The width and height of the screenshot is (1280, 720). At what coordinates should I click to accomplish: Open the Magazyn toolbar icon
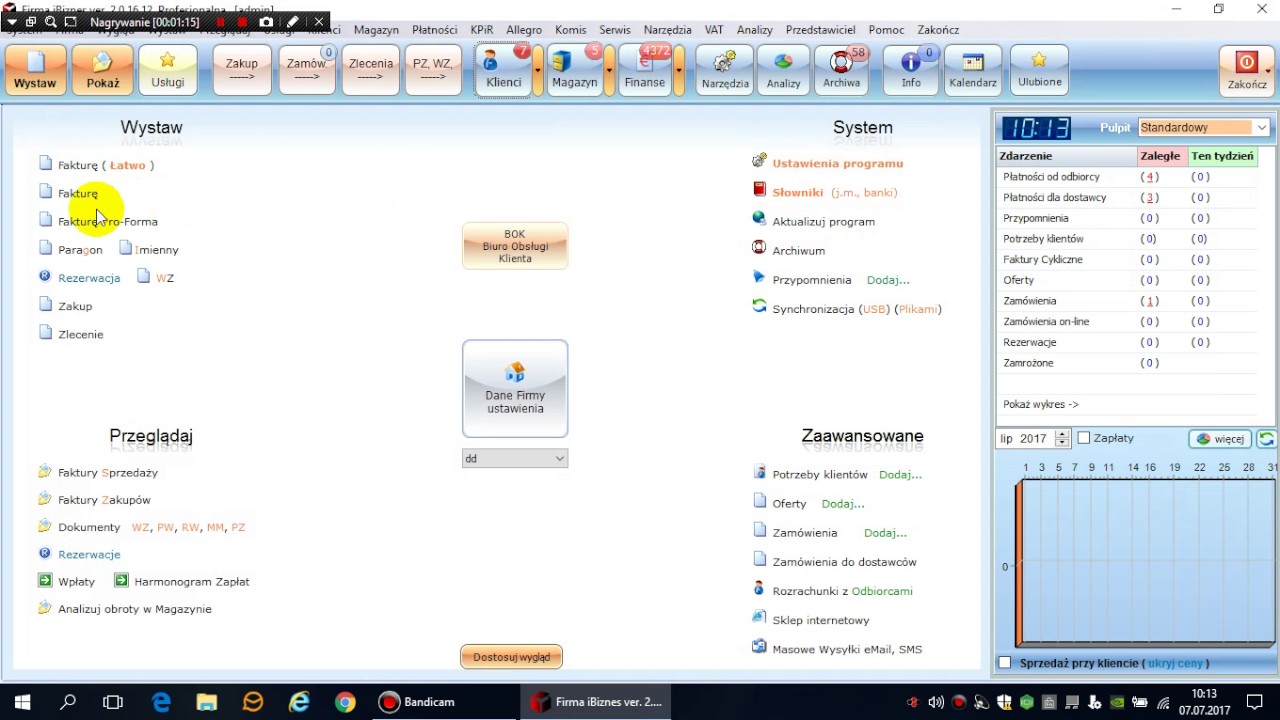pos(575,70)
